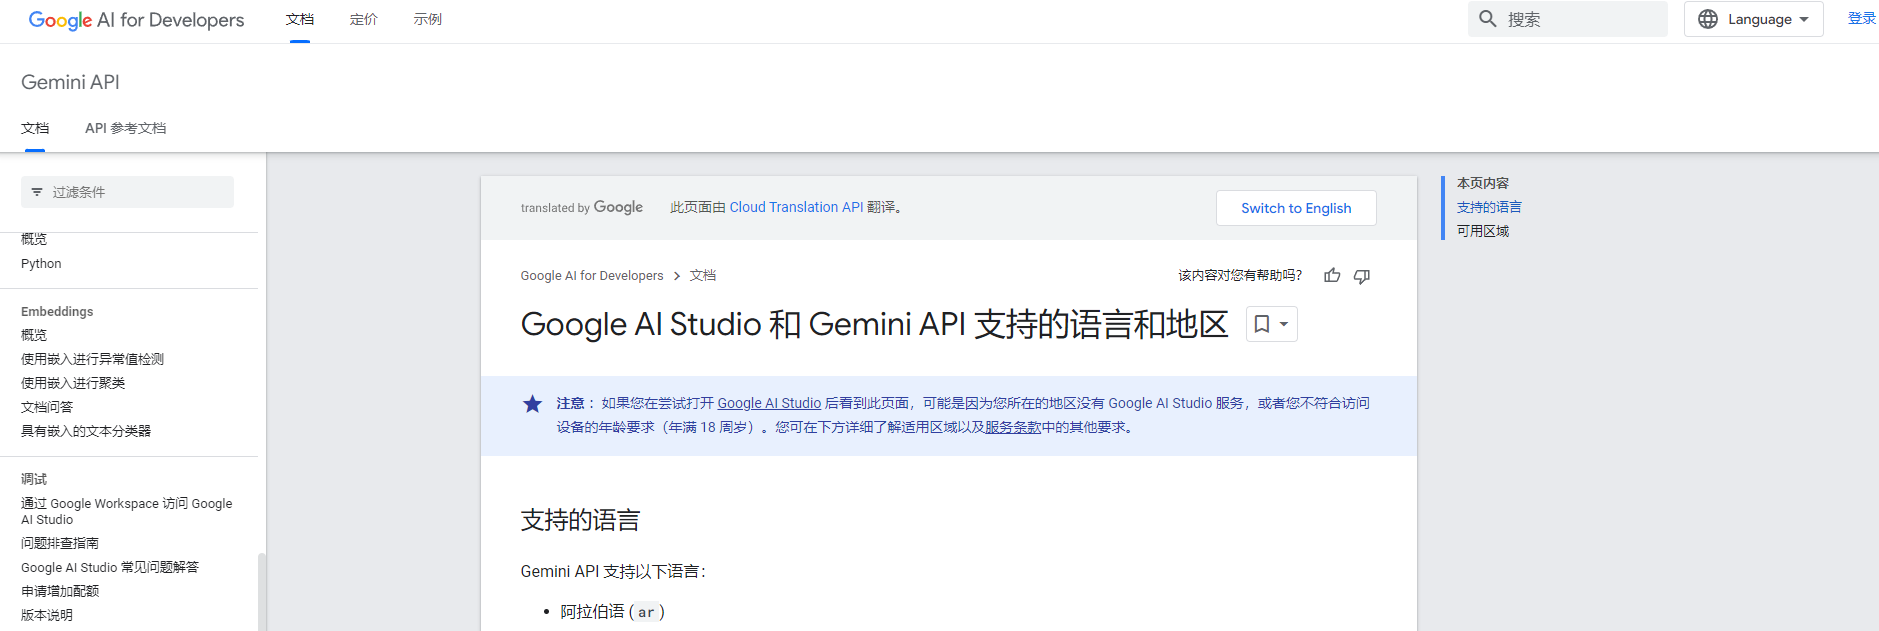This screenshot has height=631, width=1879.
Task: Click the thumbs down not helpful icon
Action: 1361,276
